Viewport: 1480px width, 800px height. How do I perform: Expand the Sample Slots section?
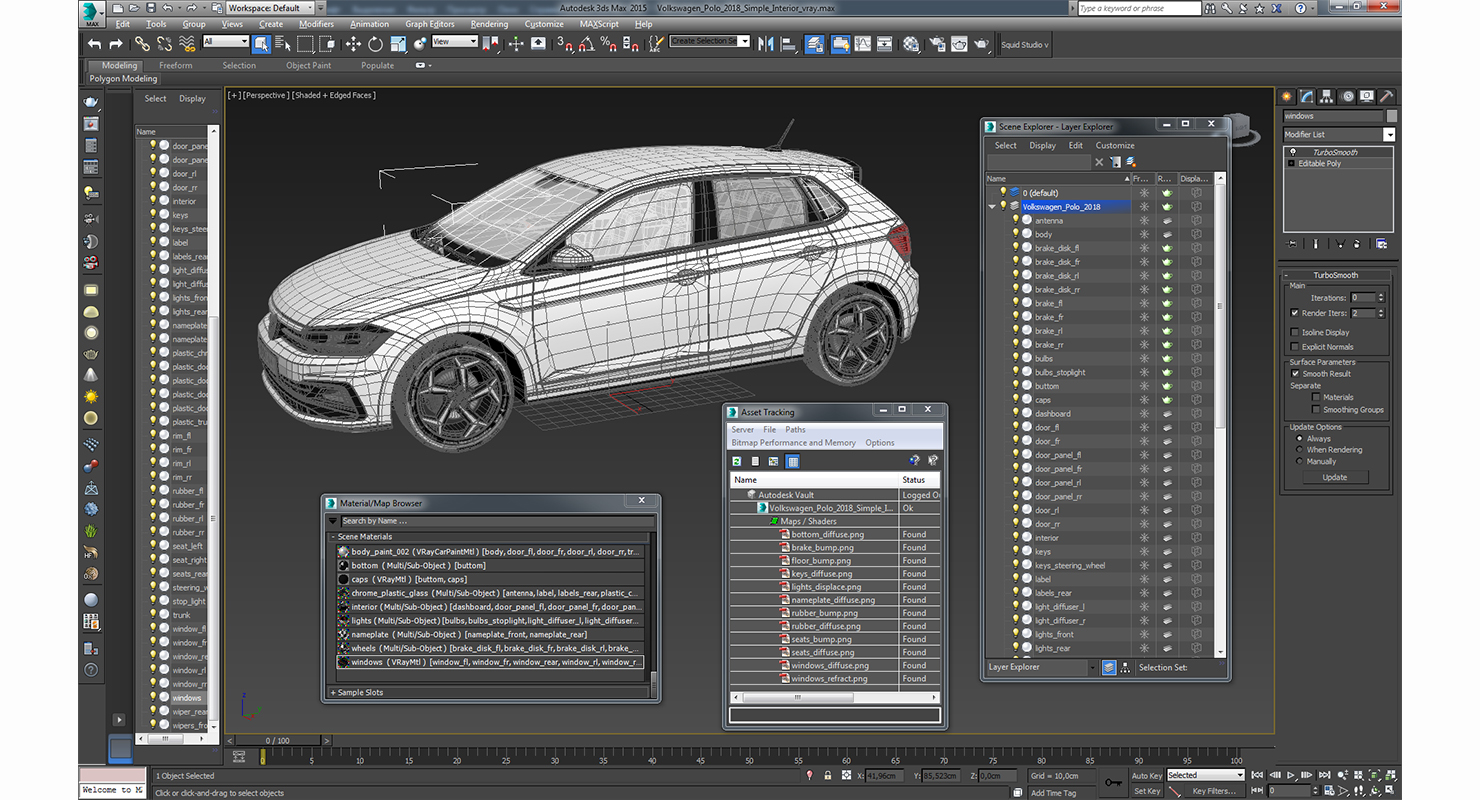tap(333, 692)
